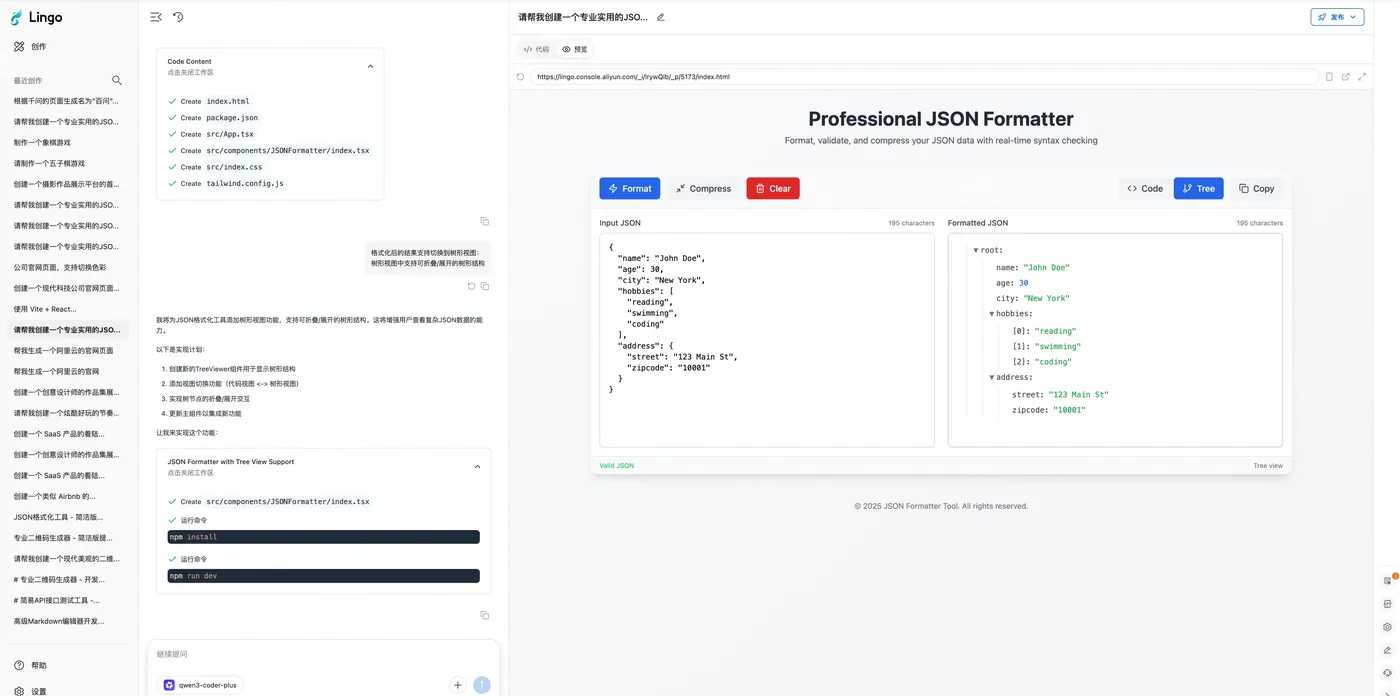Send the message with the arrow button
Screen dimensions: 1400x696
pos(482,685)
